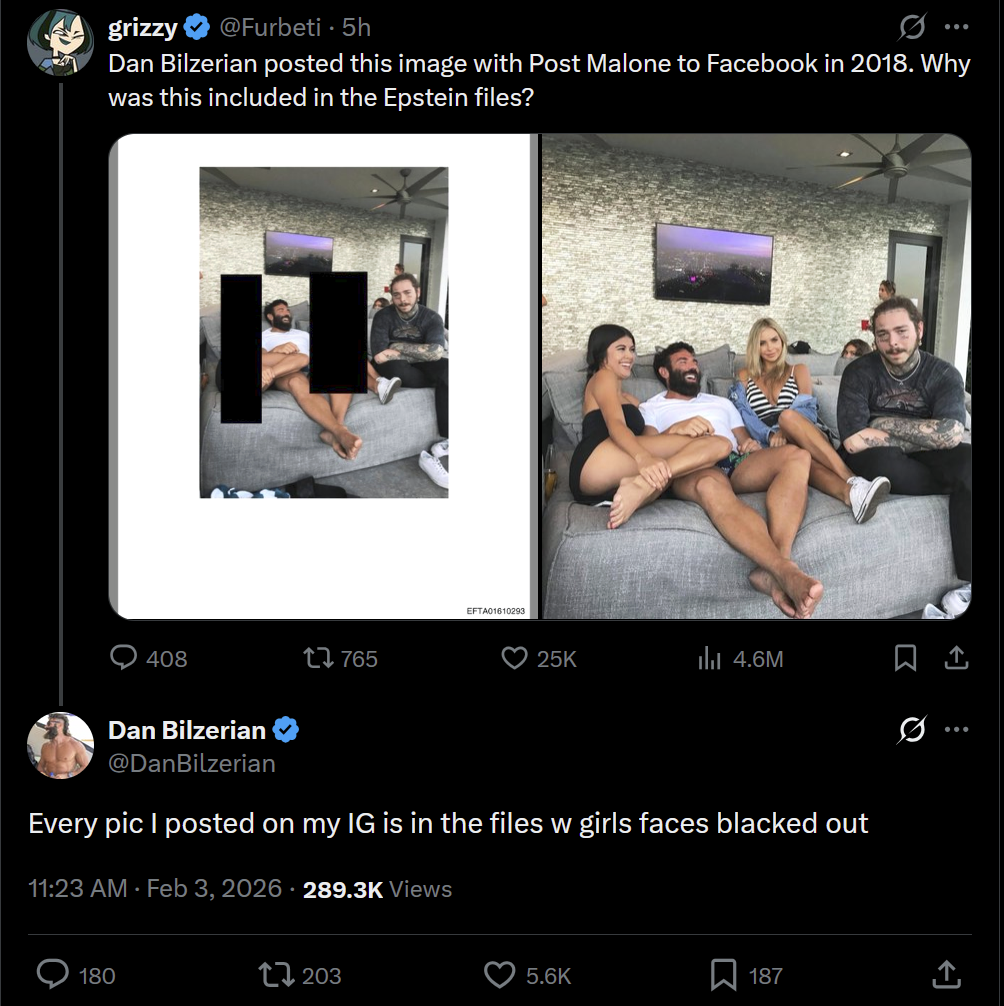1004x1006 pixels.
Task: Share grizzy's post
Action: [x=956, y=658]
